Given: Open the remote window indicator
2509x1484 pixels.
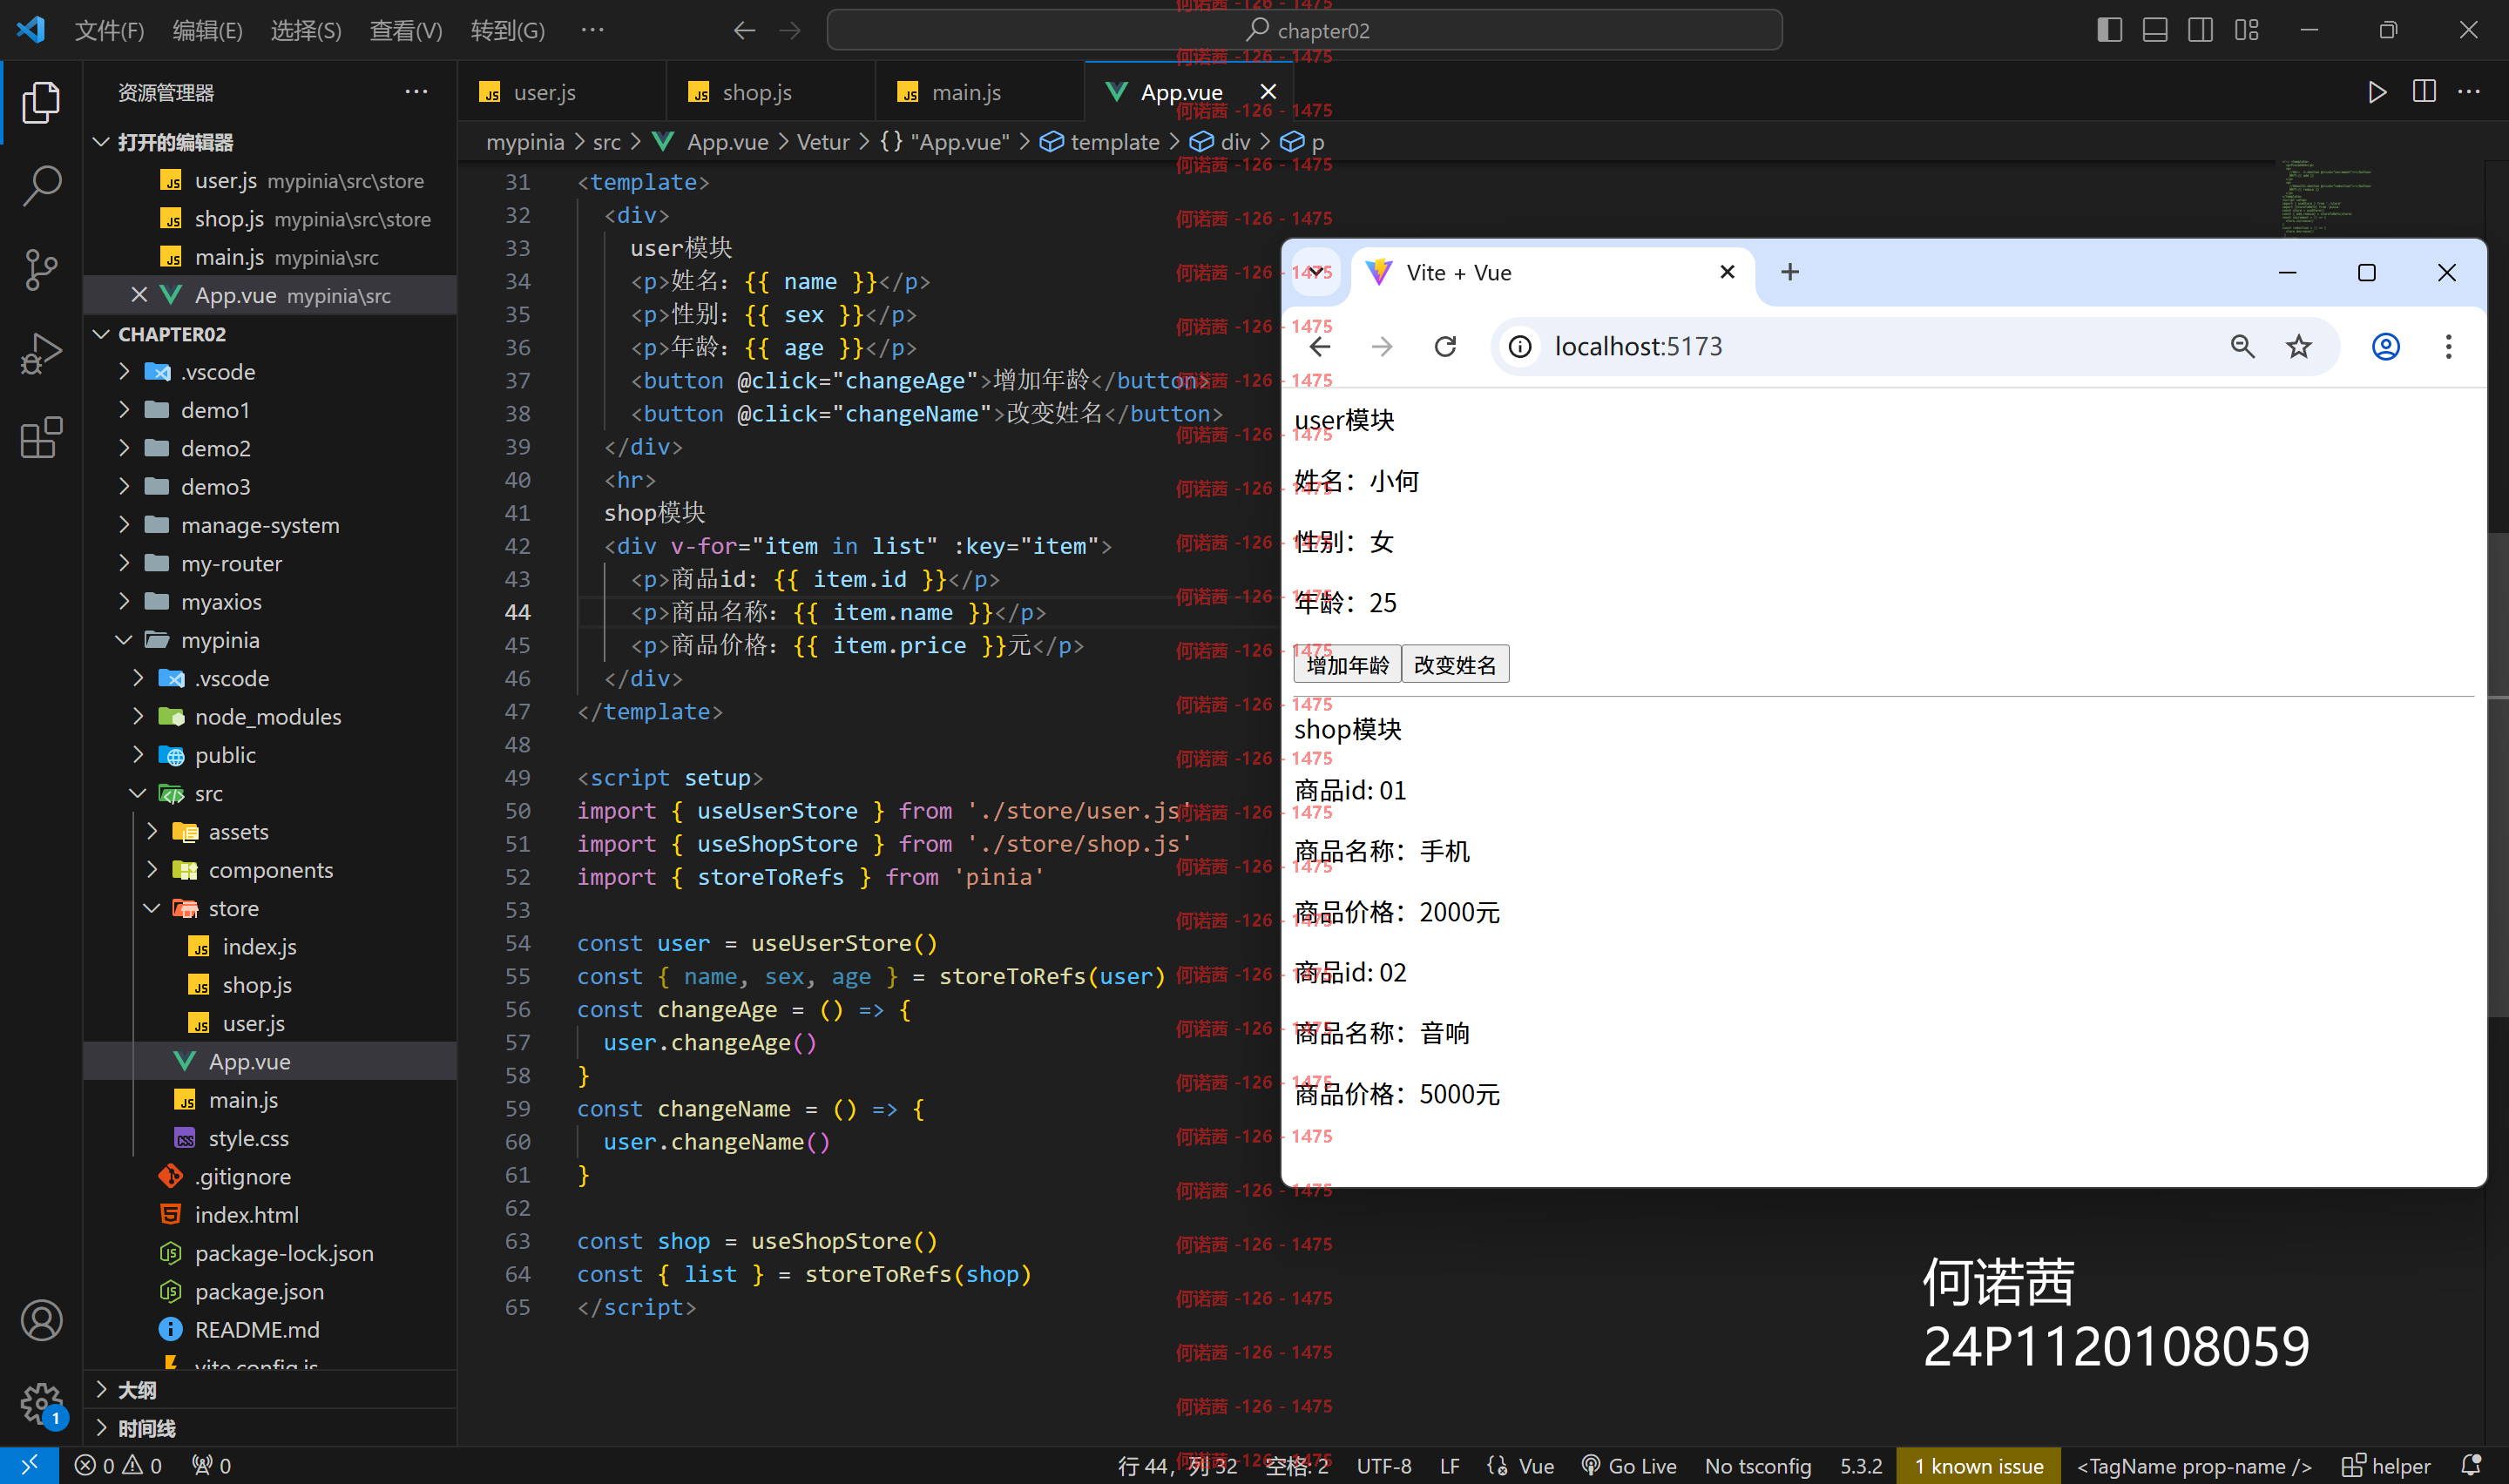Looking at the screenshot, I should pos(29,1465).
